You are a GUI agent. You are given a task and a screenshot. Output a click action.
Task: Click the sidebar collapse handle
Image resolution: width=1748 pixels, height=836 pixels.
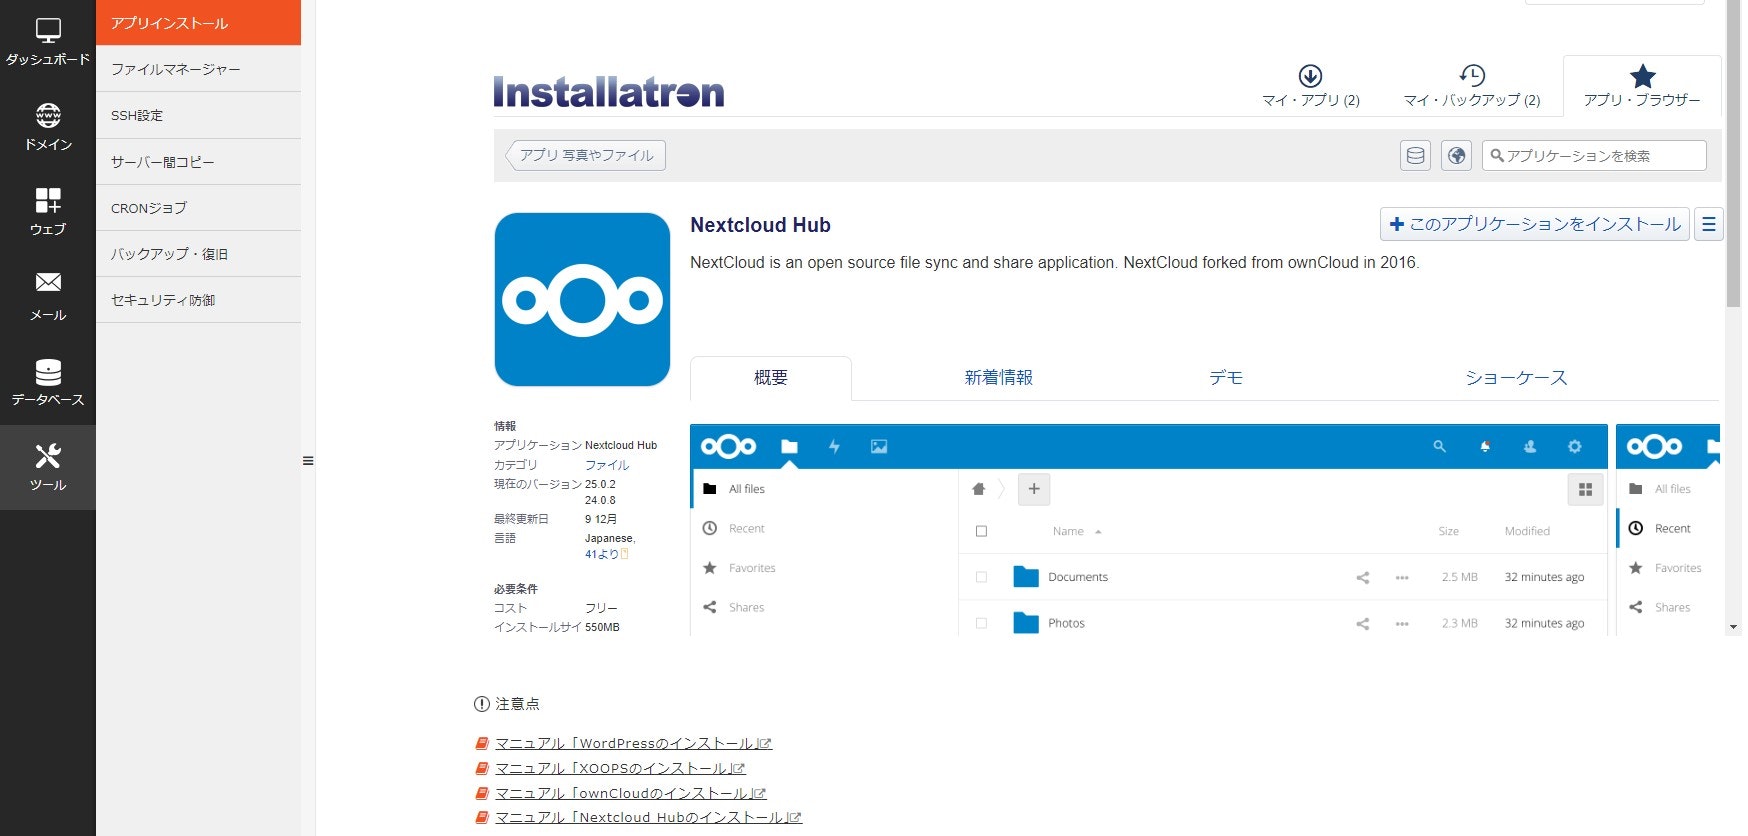(x=308, y=461)
